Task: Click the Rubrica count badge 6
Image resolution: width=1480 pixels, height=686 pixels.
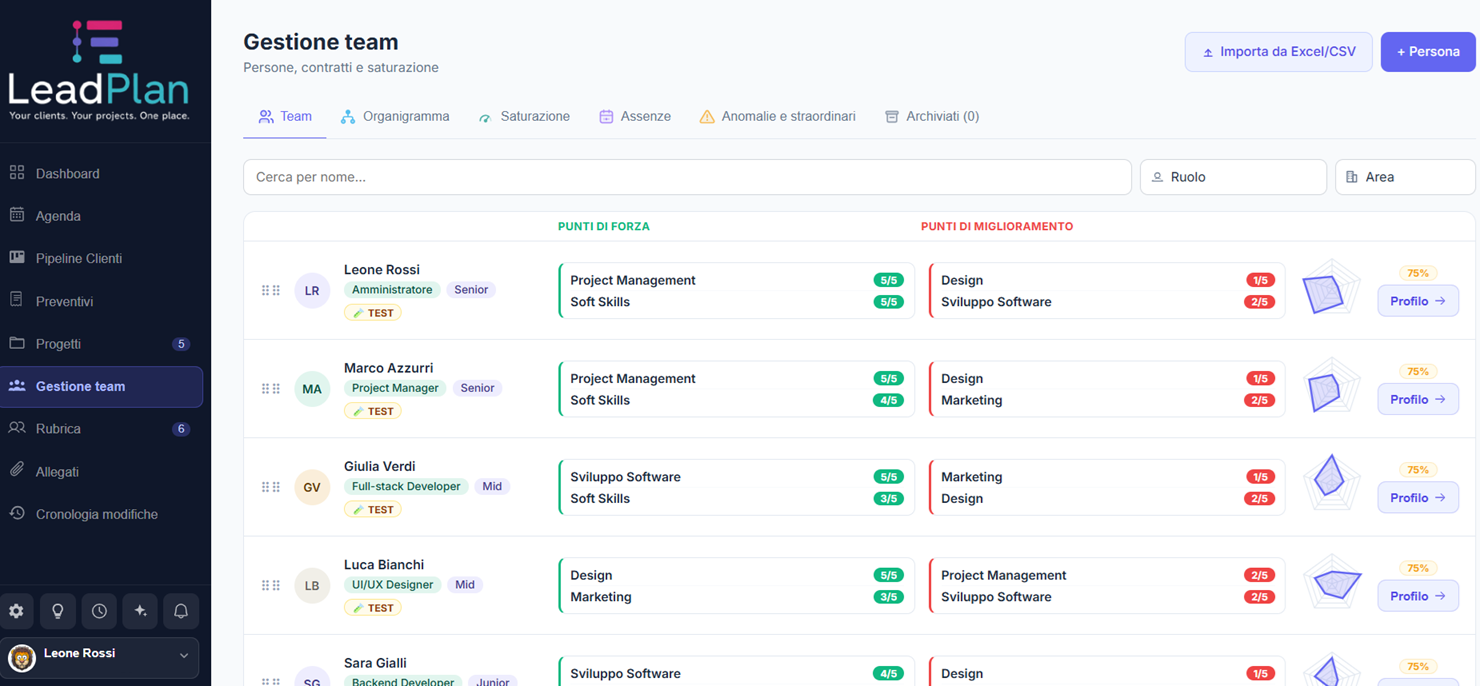Action: click(x=181, y=429)
